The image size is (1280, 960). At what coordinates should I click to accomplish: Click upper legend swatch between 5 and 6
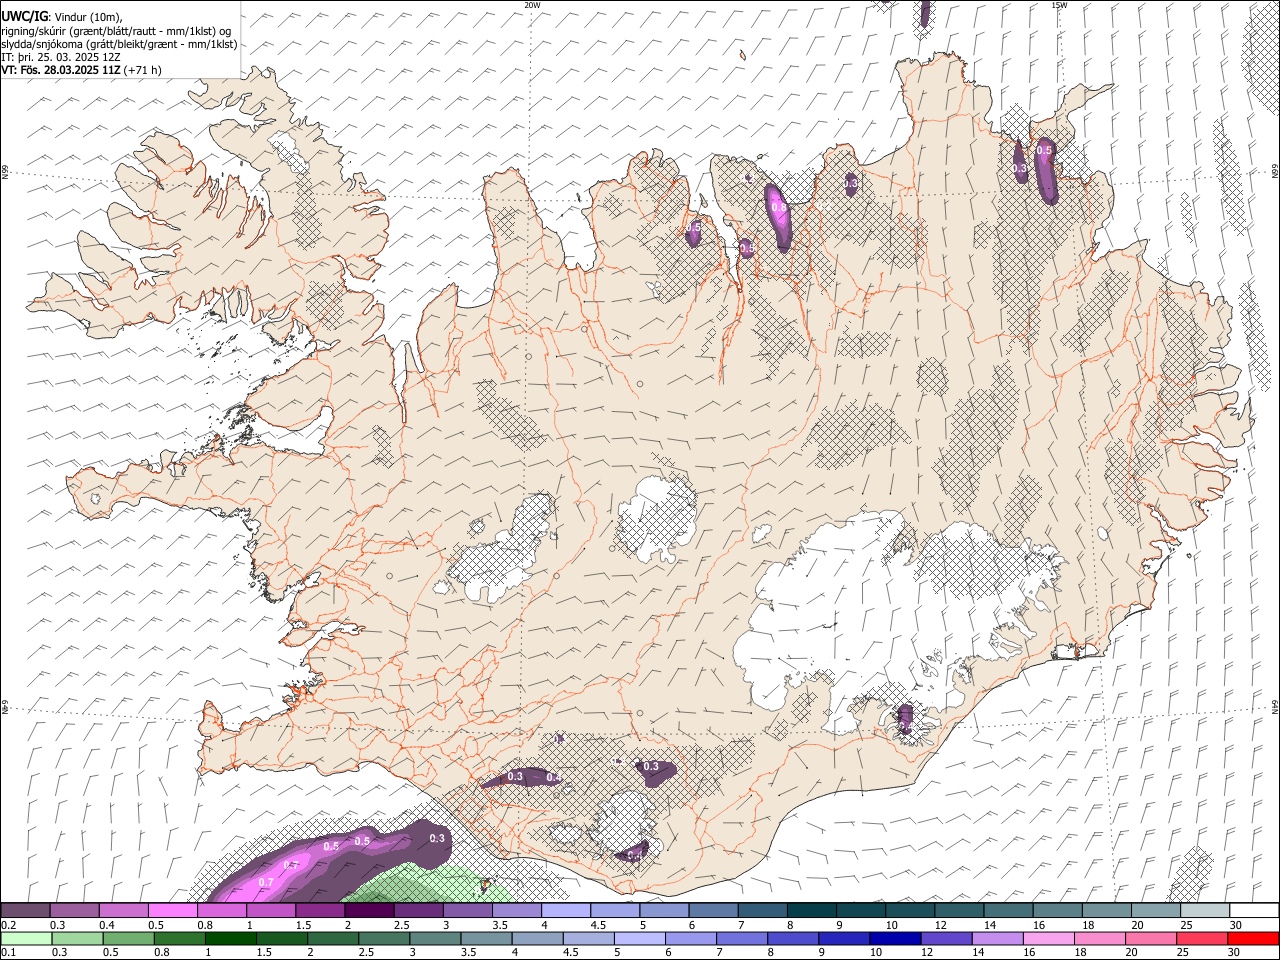click(662, 910)
